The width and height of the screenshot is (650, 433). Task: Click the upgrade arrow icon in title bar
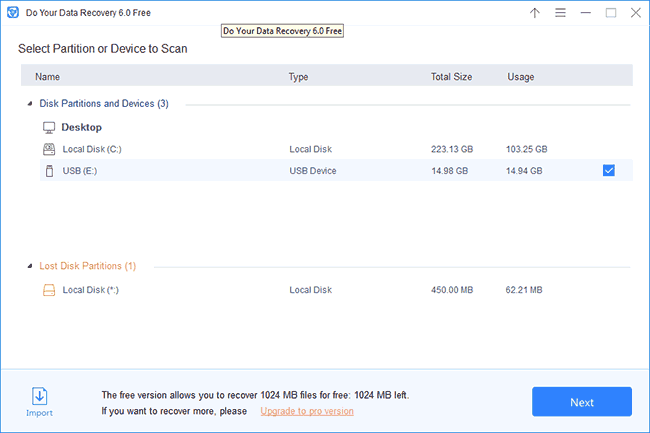pos(535,13)
